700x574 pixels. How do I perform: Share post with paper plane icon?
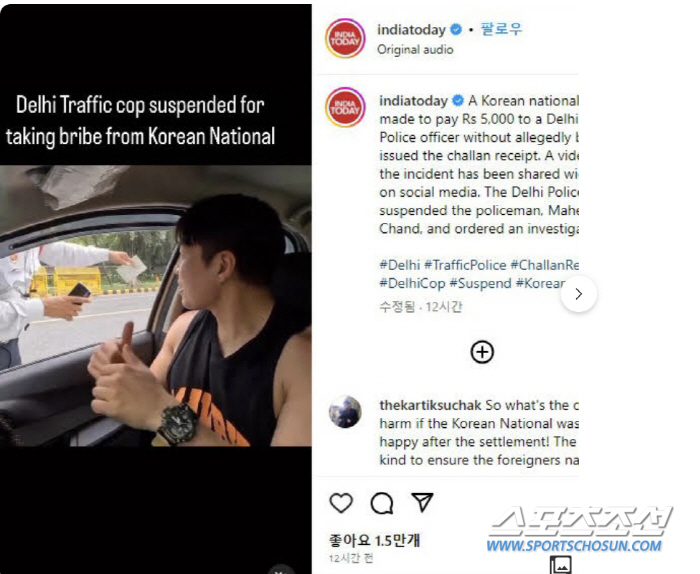(422, 502)
